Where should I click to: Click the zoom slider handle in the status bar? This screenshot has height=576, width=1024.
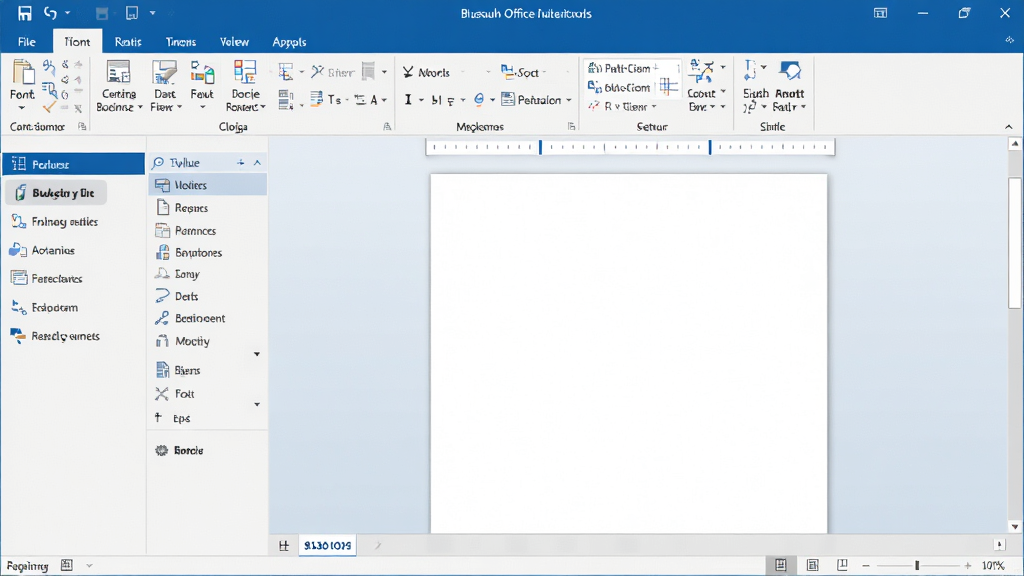[917, 566]
